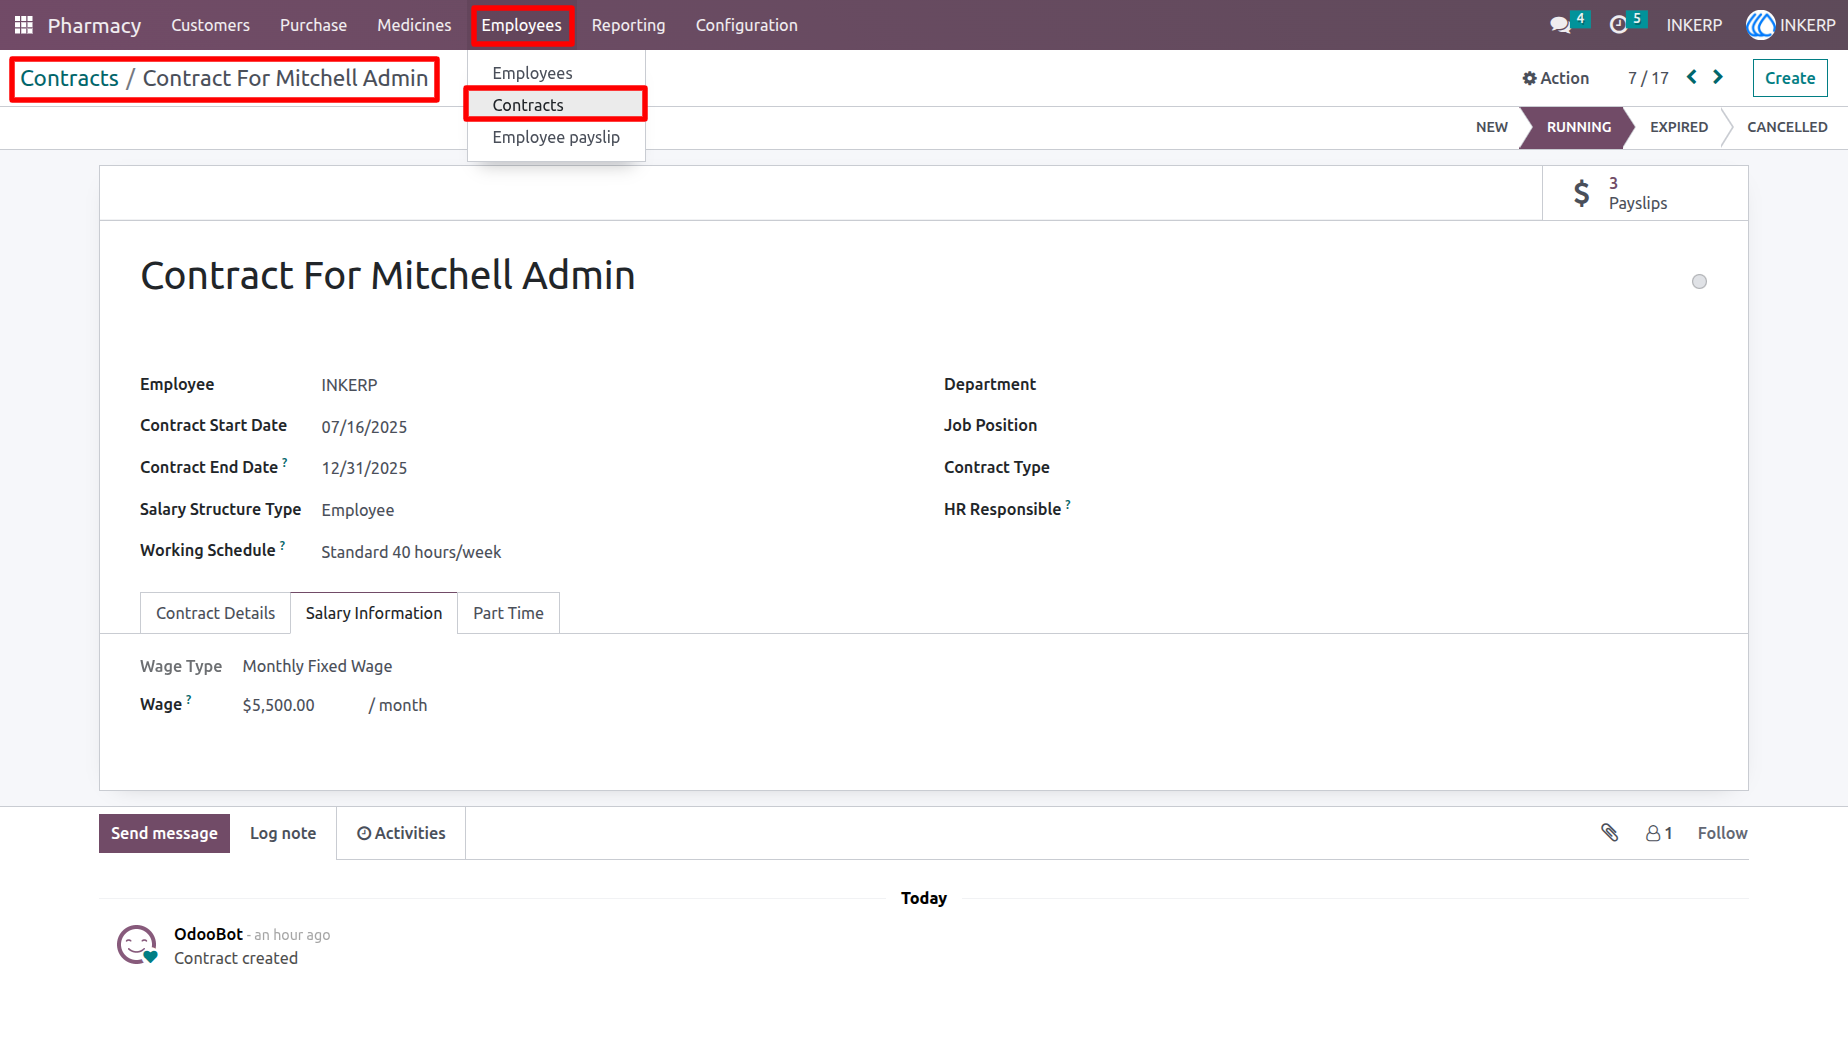The height and width of the screenshot is (1041, 1848).
Task: Set status to RUNNING
Action: 1578,127
